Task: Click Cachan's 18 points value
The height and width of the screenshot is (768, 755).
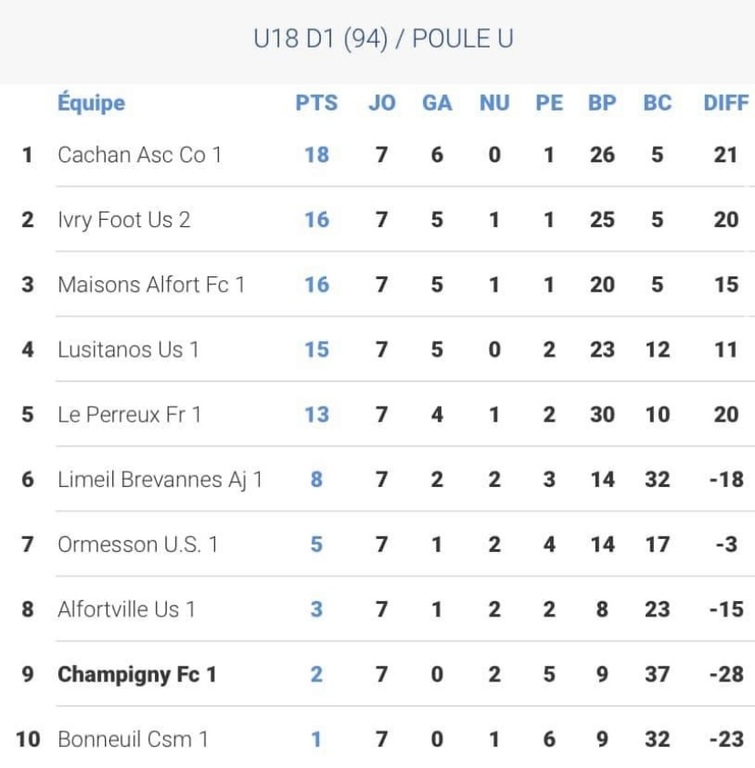Action: (x=316, y=155)
